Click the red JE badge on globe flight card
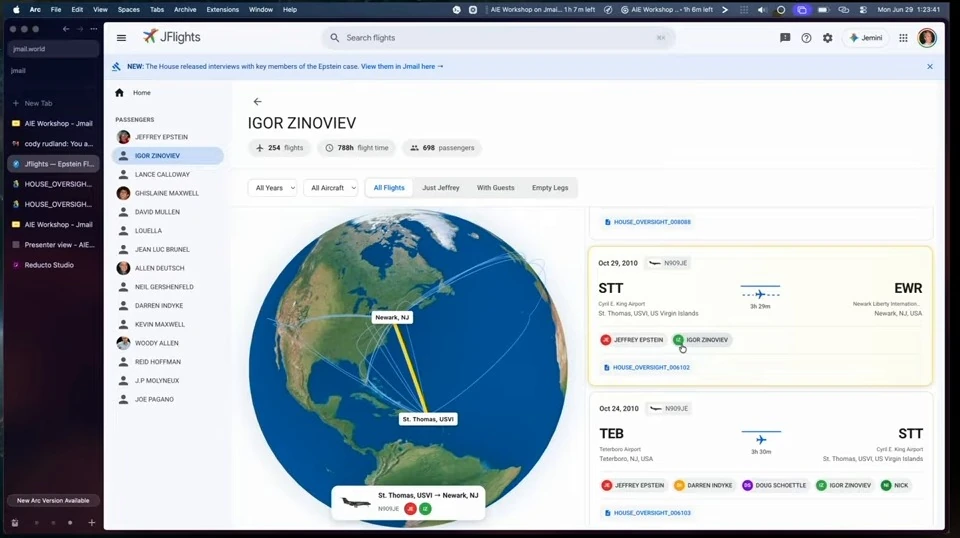 click(x=410, y=509)
